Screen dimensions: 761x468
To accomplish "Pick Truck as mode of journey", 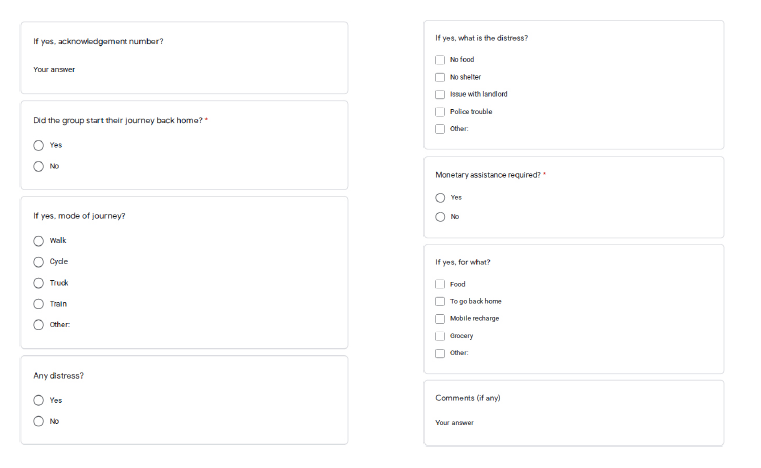I will [39, 283].
